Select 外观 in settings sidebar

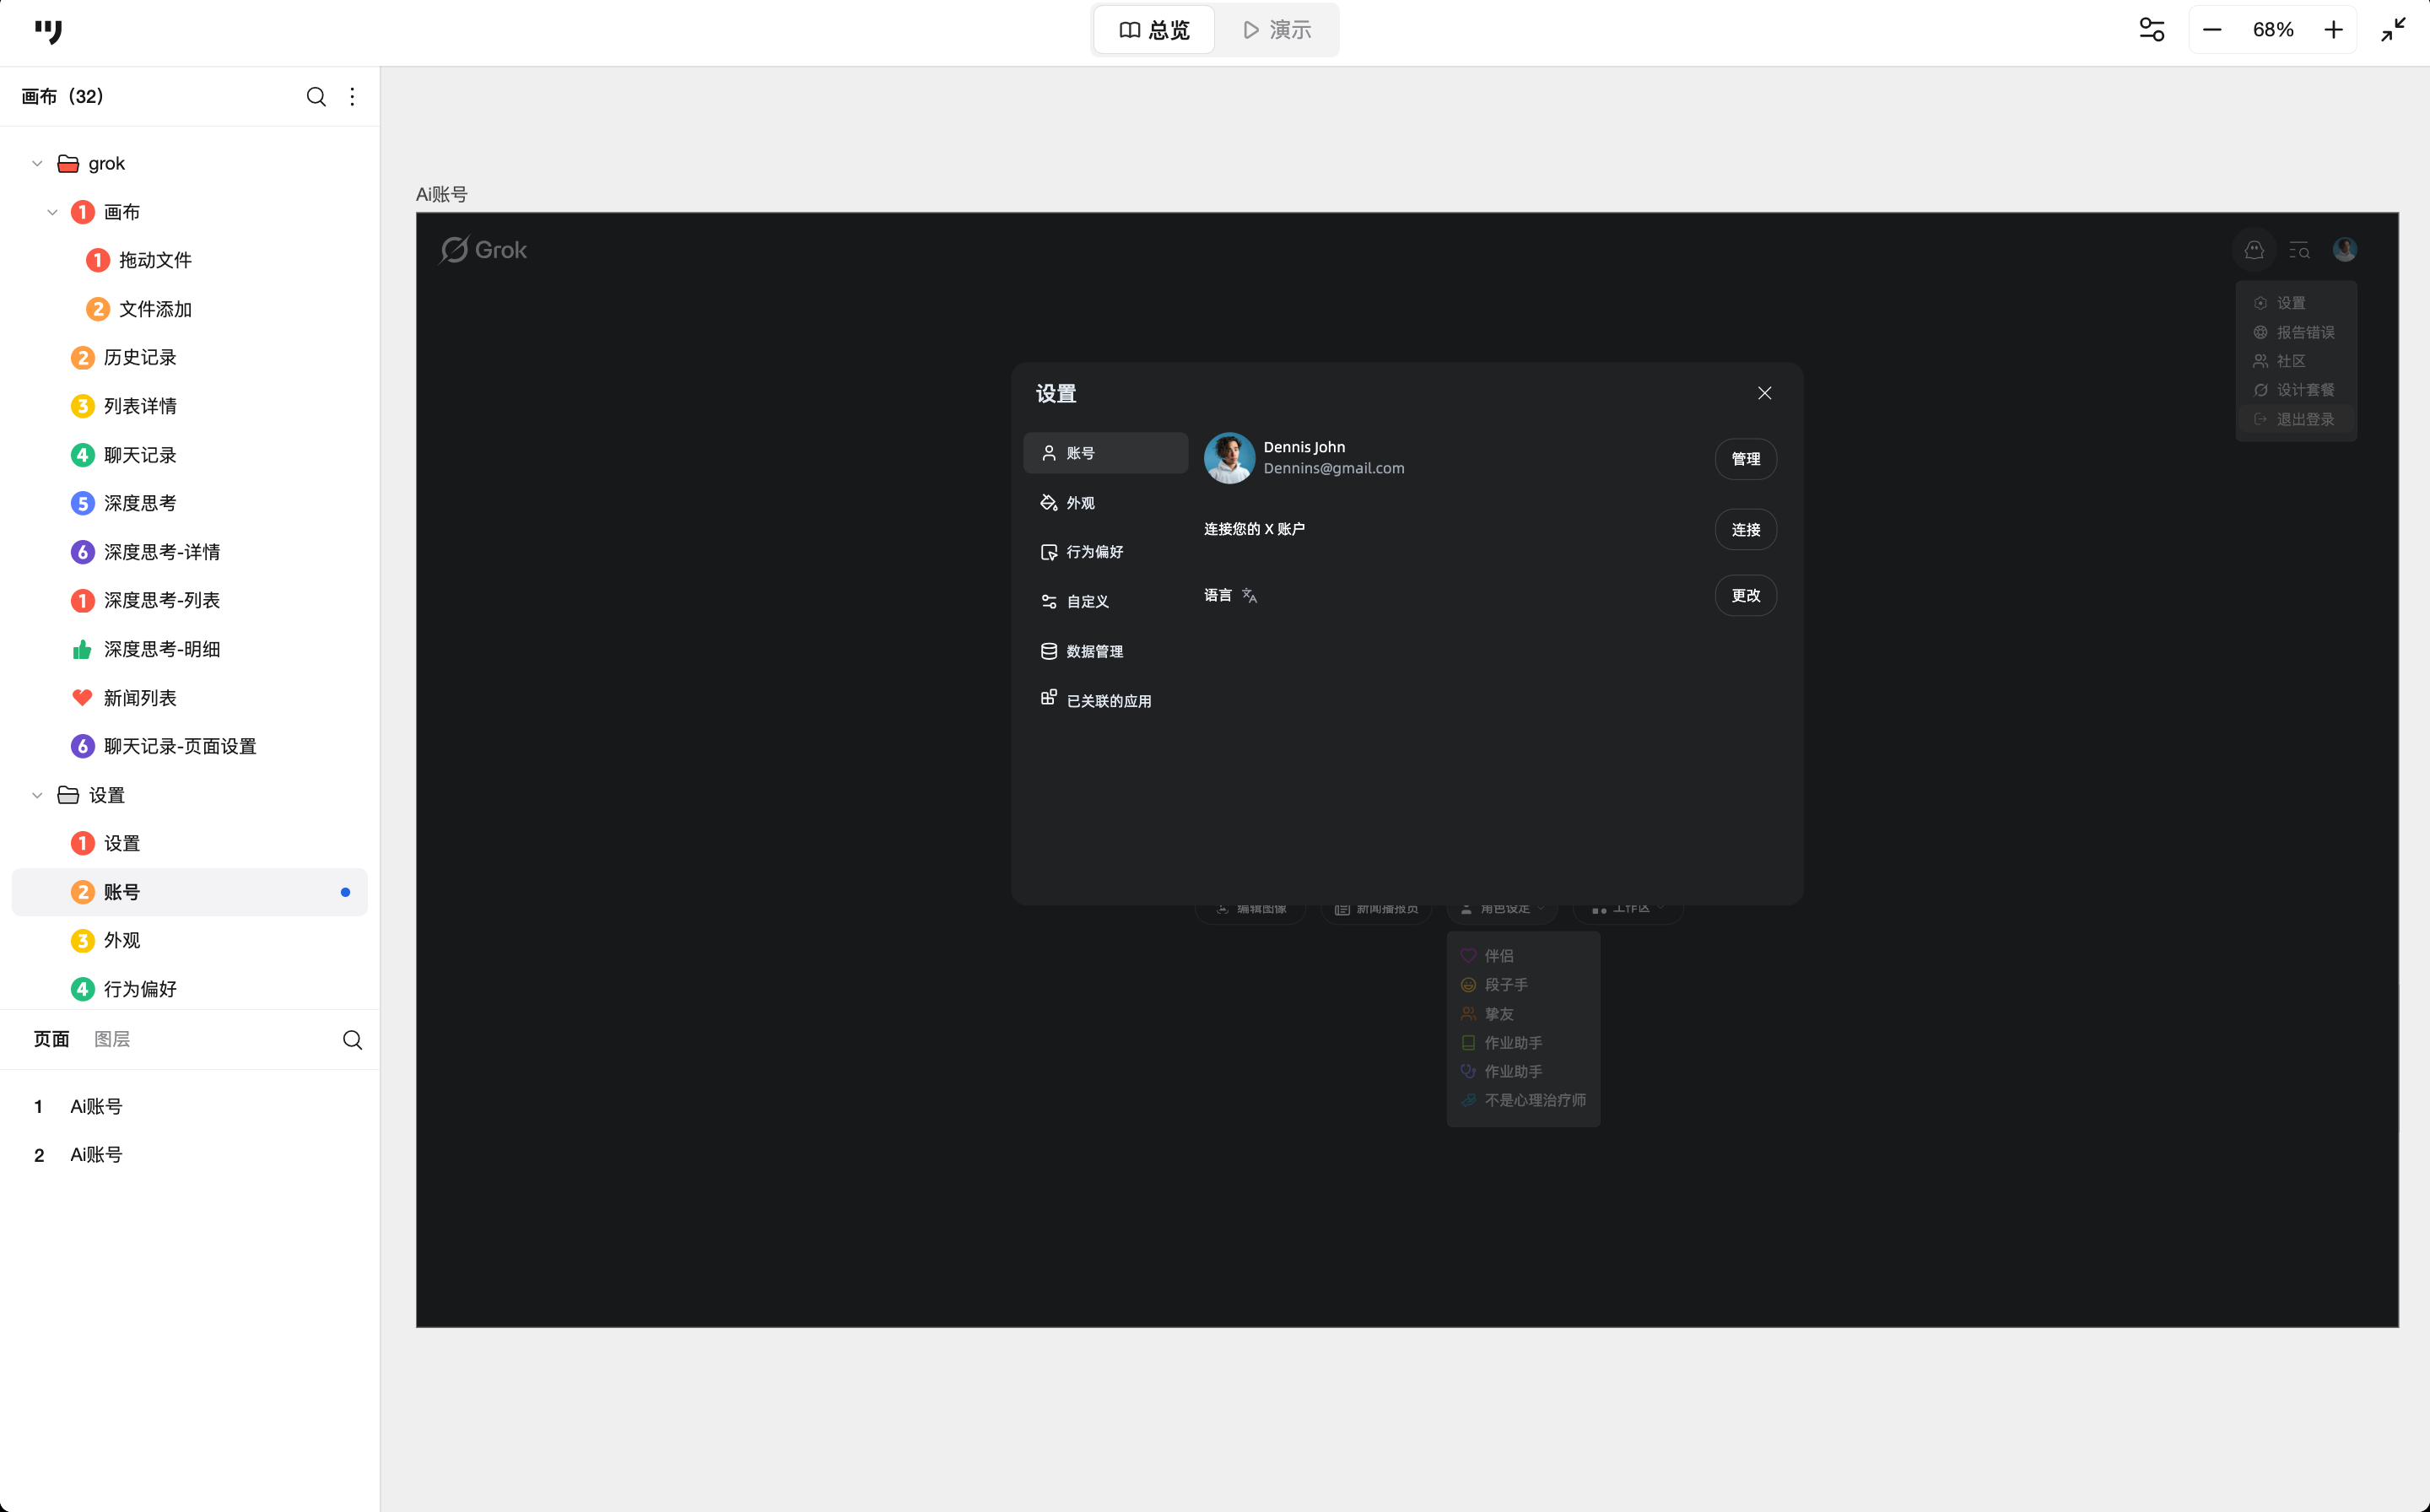[1080, 503]
